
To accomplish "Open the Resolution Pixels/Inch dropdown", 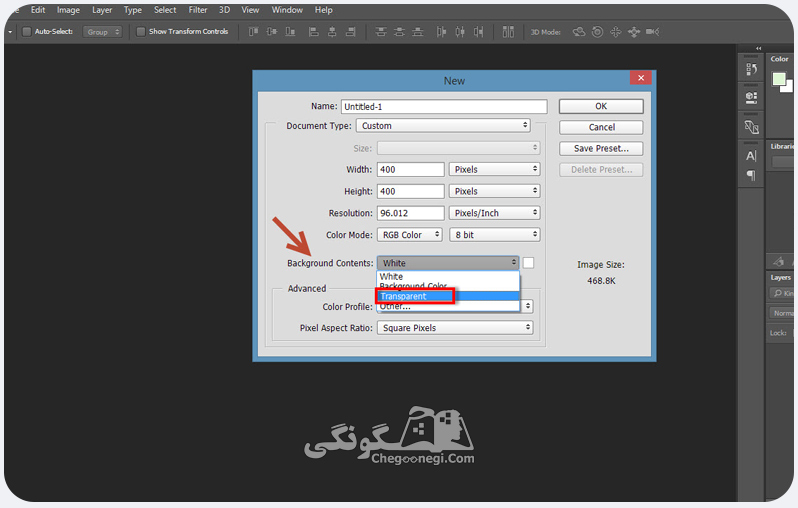I will click(494, 213).
